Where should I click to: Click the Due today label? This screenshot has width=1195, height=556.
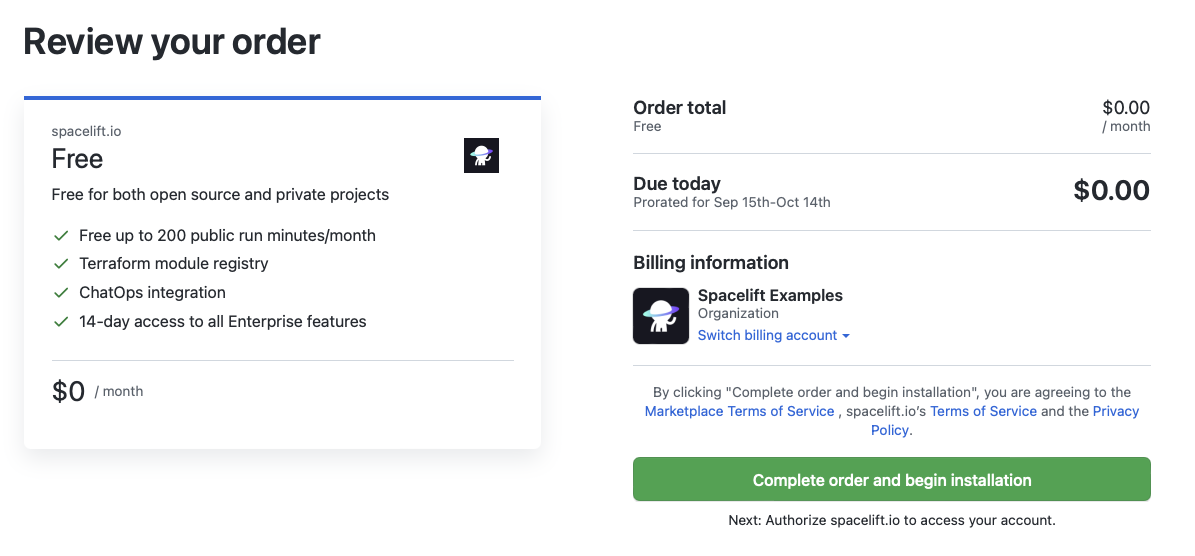point(677,184)
